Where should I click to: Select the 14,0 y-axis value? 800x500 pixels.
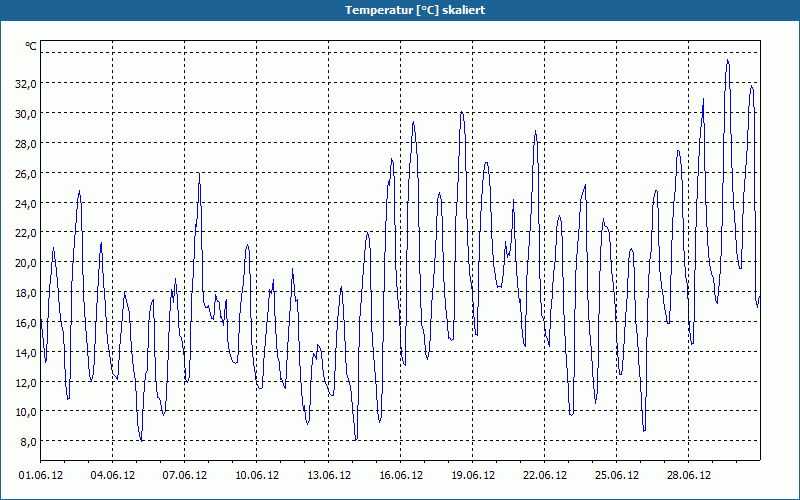coord(26,353)
